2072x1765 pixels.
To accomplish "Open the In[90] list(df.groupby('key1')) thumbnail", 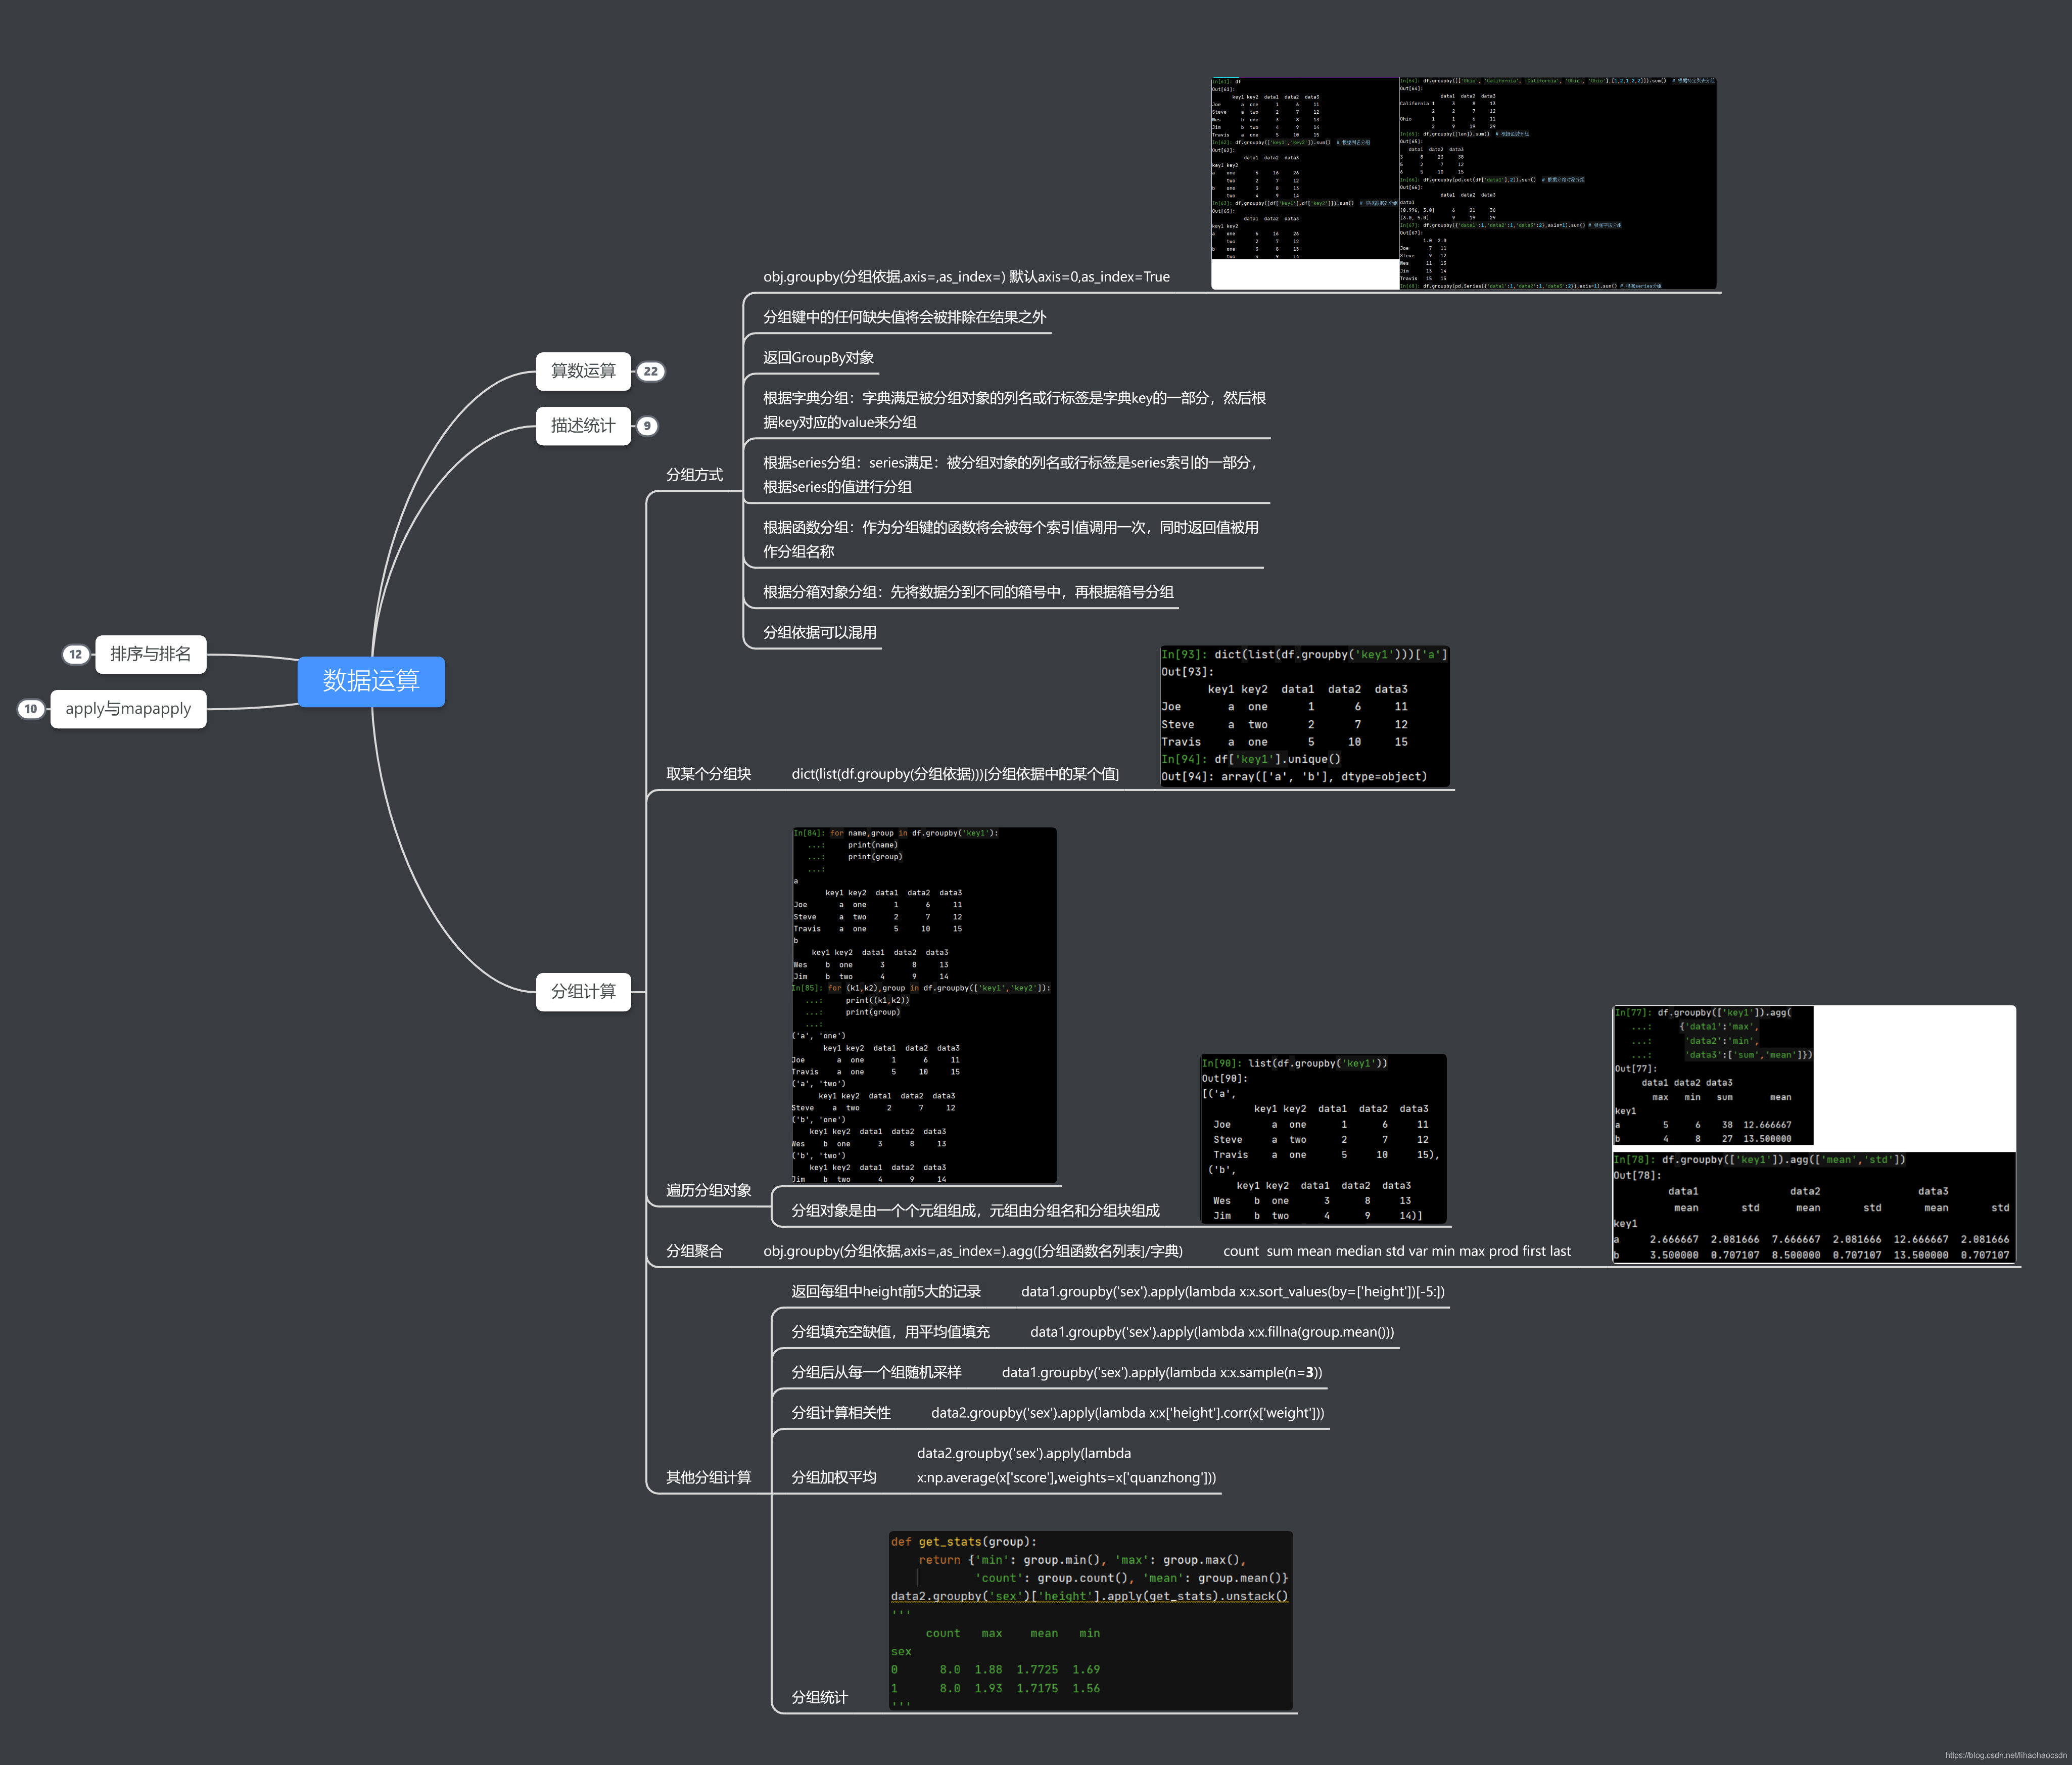I will tap(1323, 1138).
